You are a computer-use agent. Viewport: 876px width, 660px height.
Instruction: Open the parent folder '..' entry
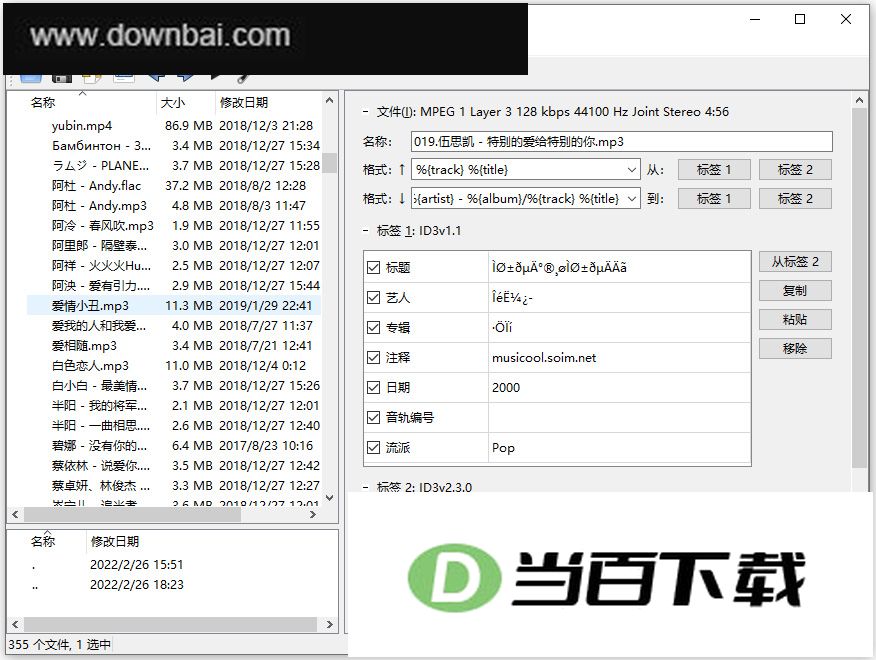click(36, 585)
